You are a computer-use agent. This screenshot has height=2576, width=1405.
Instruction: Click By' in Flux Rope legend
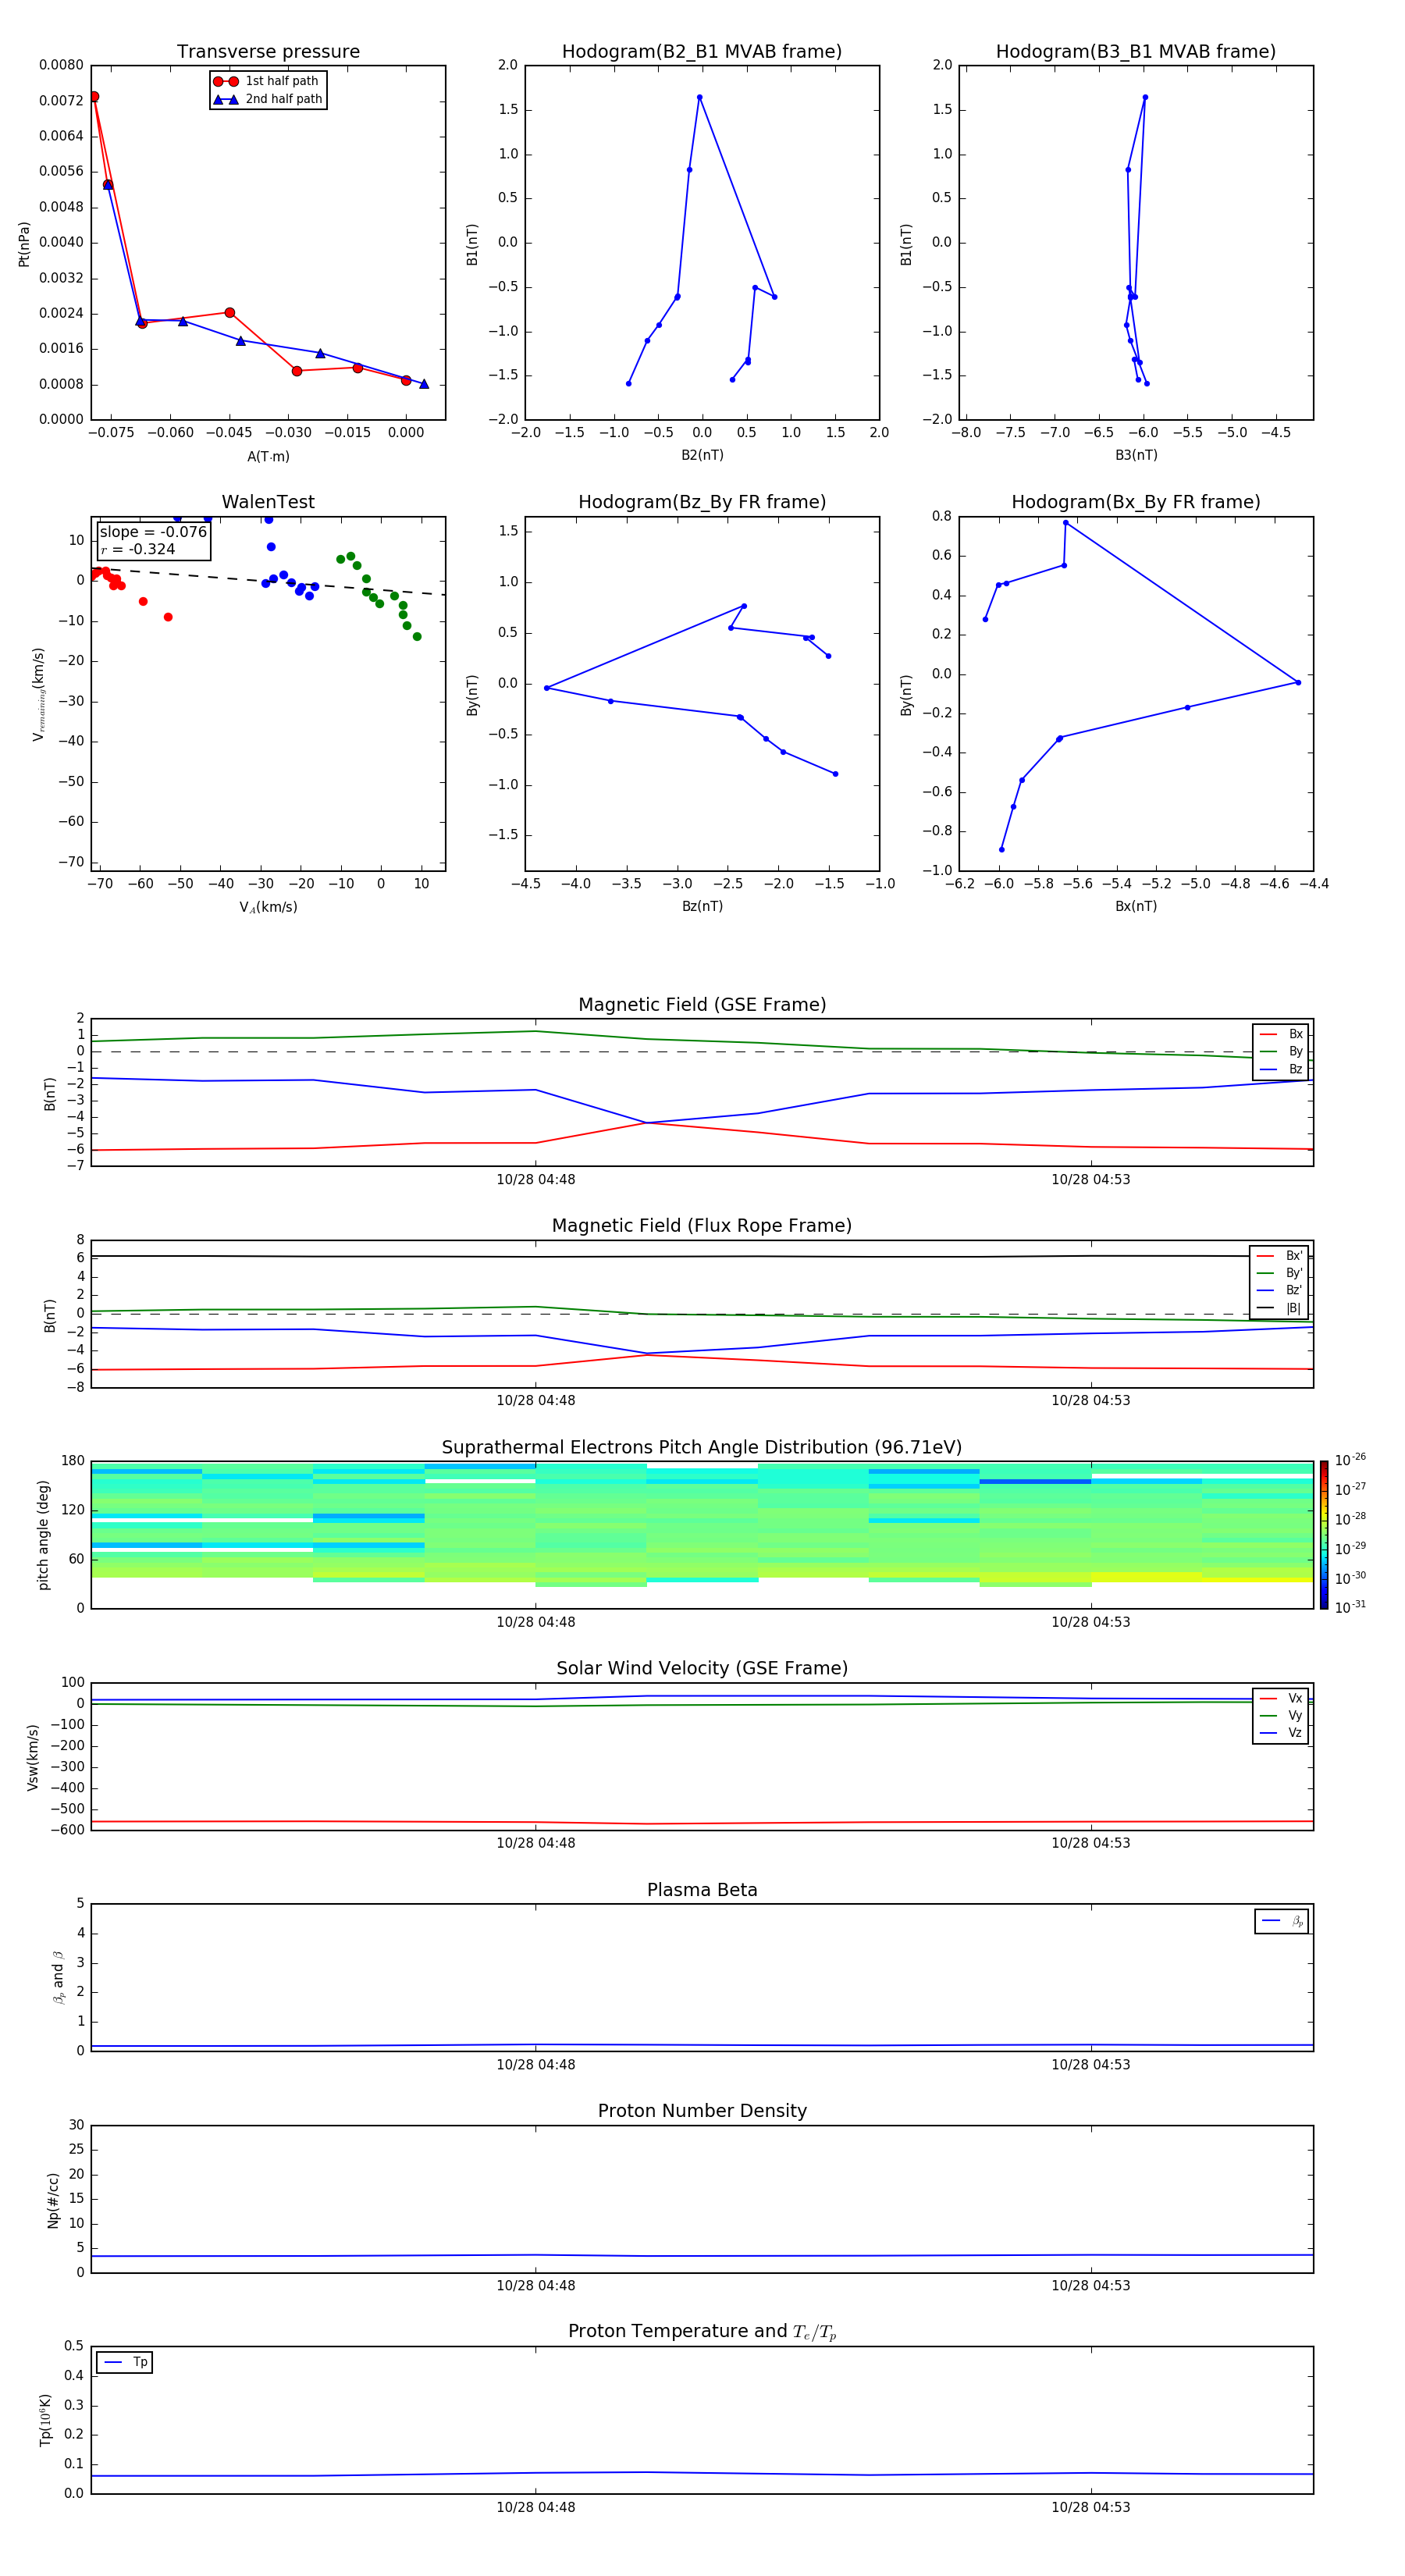click(1280, 1273)
